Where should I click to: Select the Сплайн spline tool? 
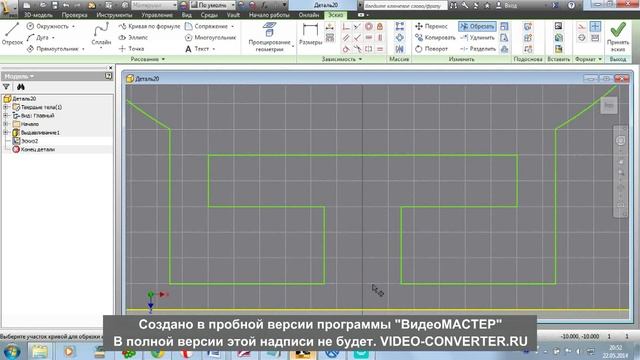tap(101, 35)
